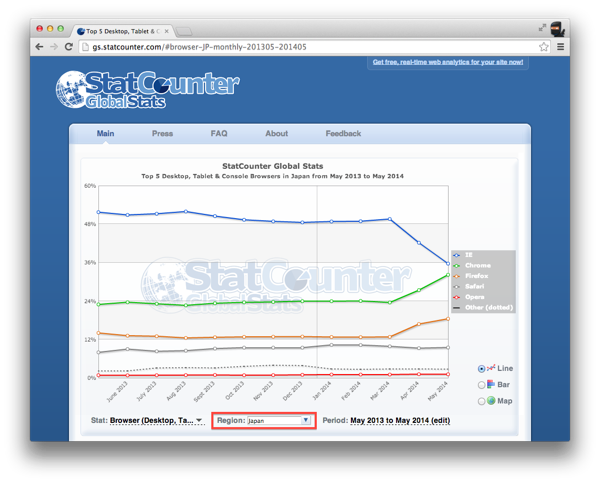Click the Firefox legend entry
The width and height of the screenshot is (600, 483).
pyautogui.click(x=471, y=276)
